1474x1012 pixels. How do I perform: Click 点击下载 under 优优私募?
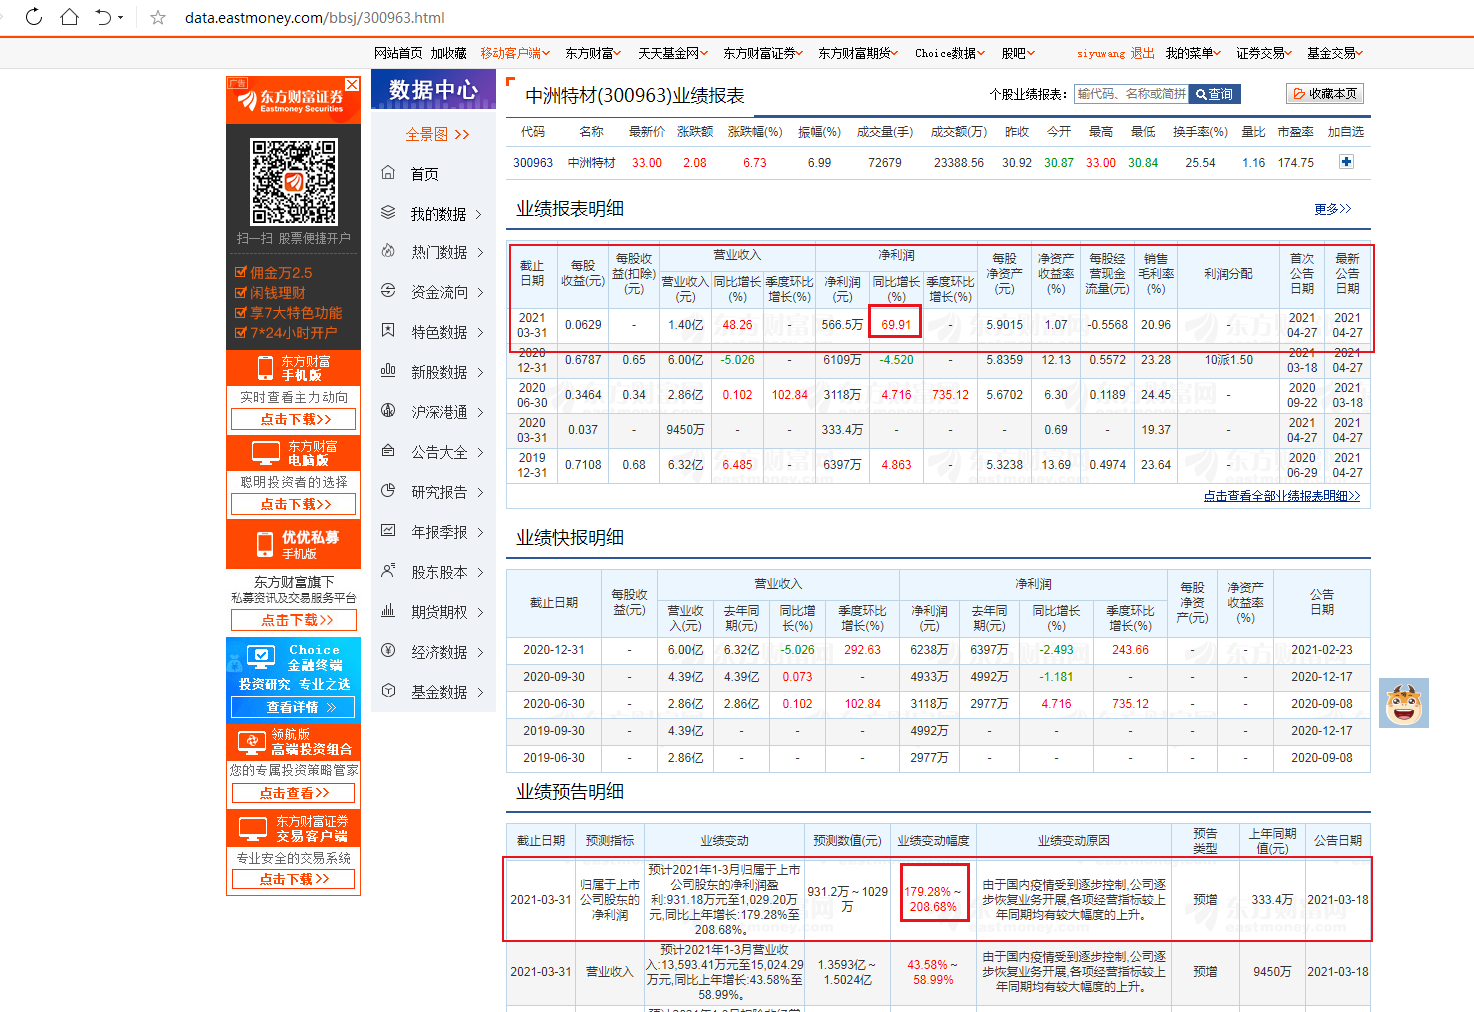tap(294, 620)
